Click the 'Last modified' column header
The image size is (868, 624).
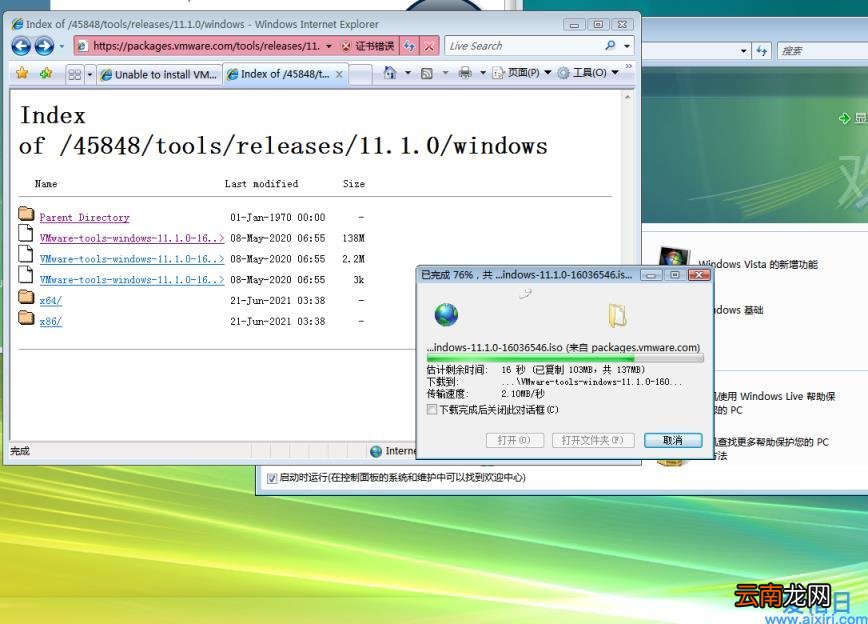click(x=261, y=184)
